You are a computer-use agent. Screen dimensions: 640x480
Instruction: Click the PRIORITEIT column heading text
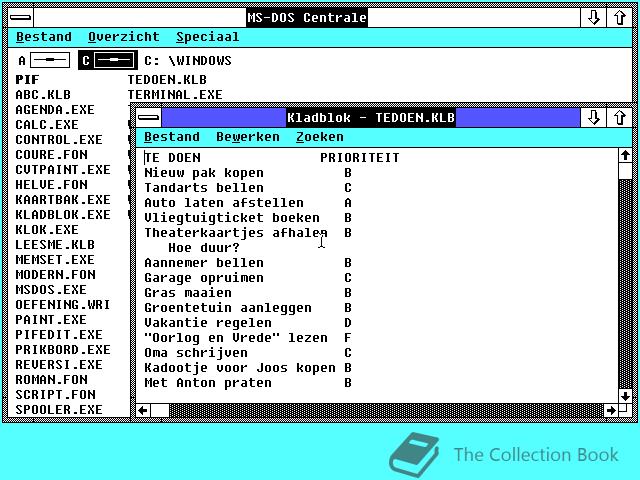360,158
